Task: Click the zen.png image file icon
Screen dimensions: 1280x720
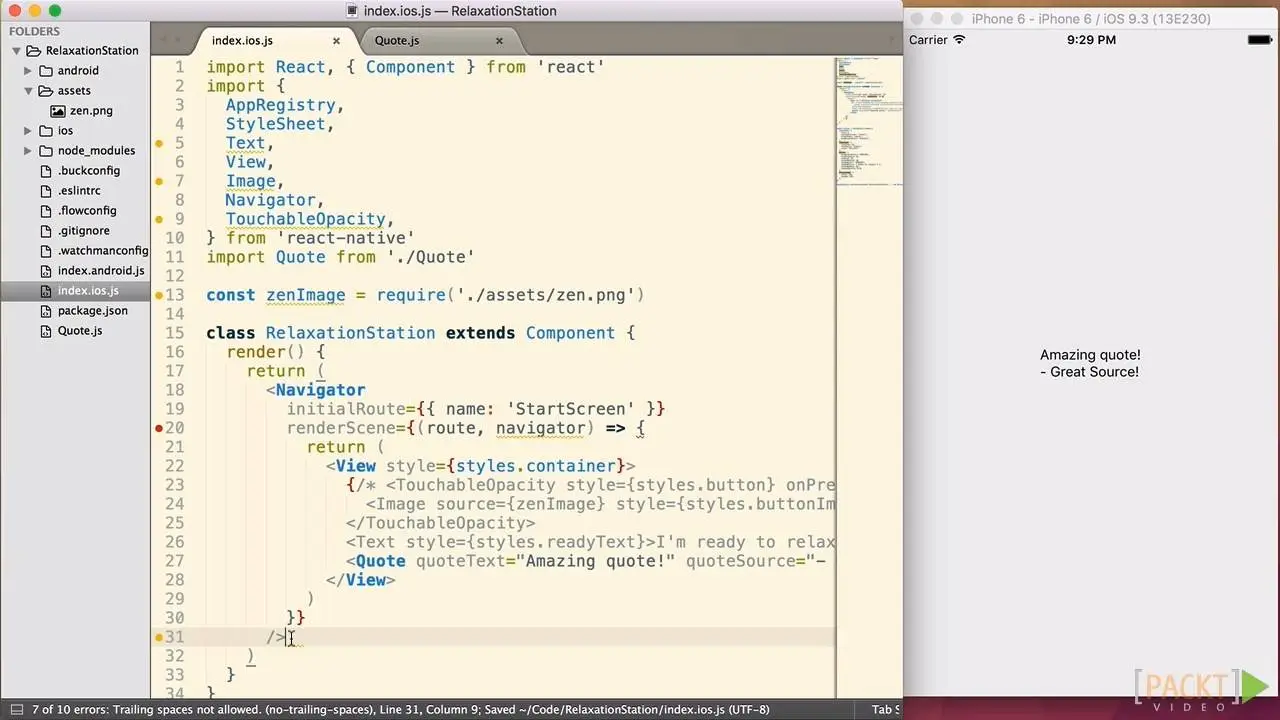Action: pos(59,111)
